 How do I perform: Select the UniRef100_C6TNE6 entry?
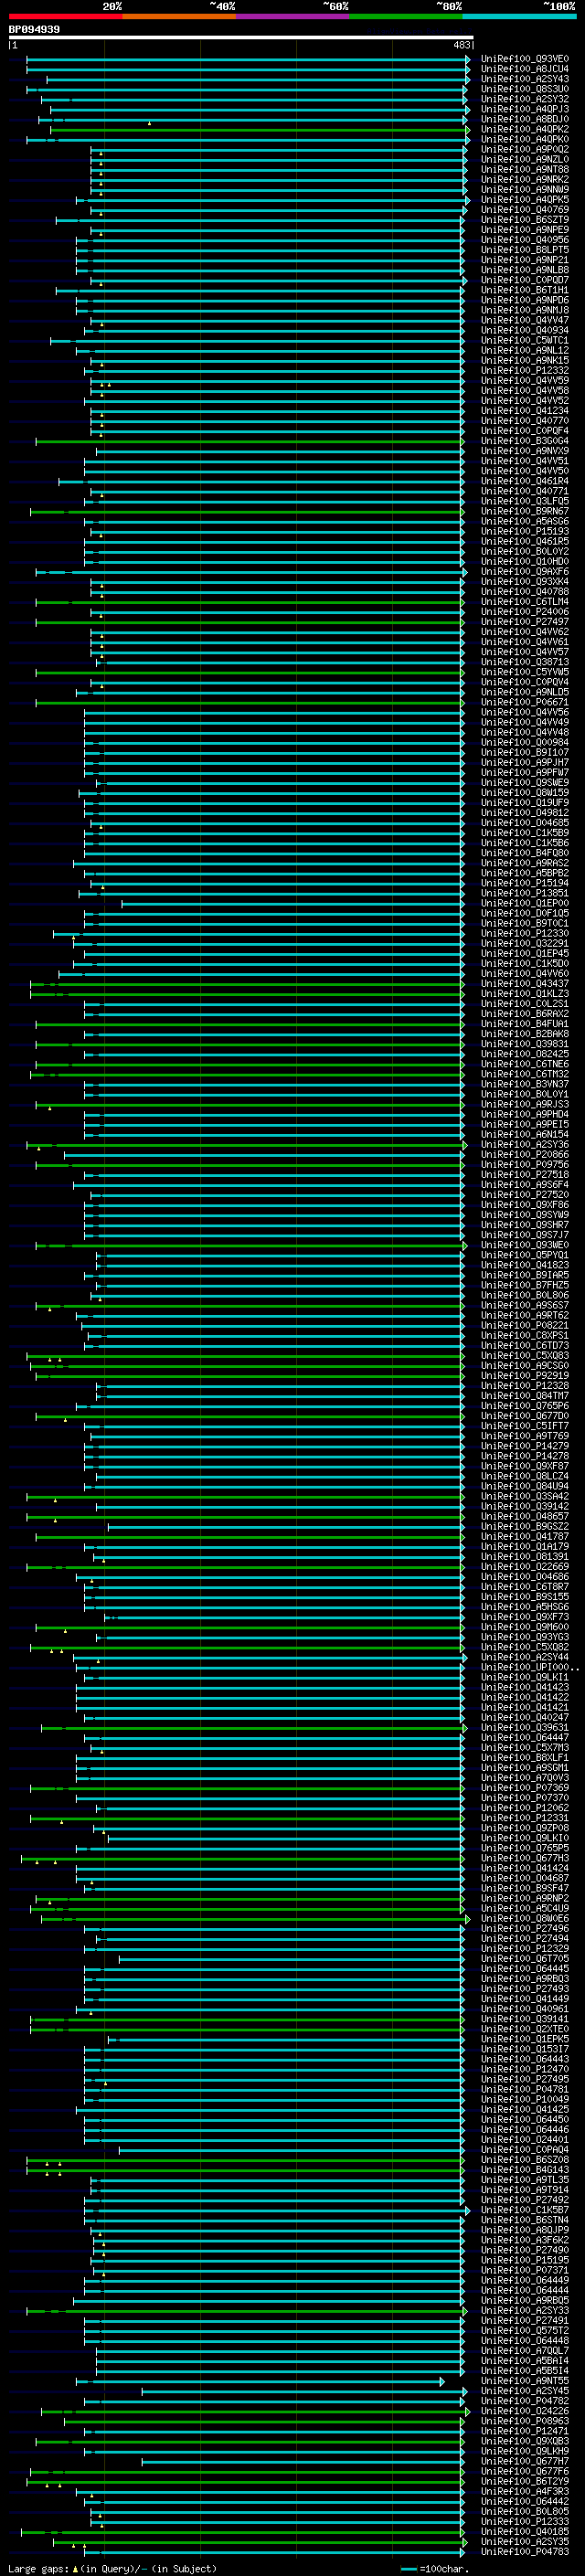tap(525, 1064)
